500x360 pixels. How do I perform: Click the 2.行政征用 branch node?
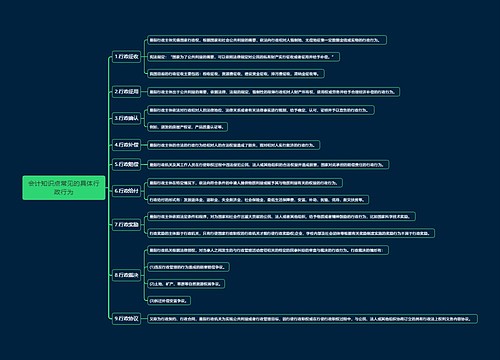(x=126, y=91)
